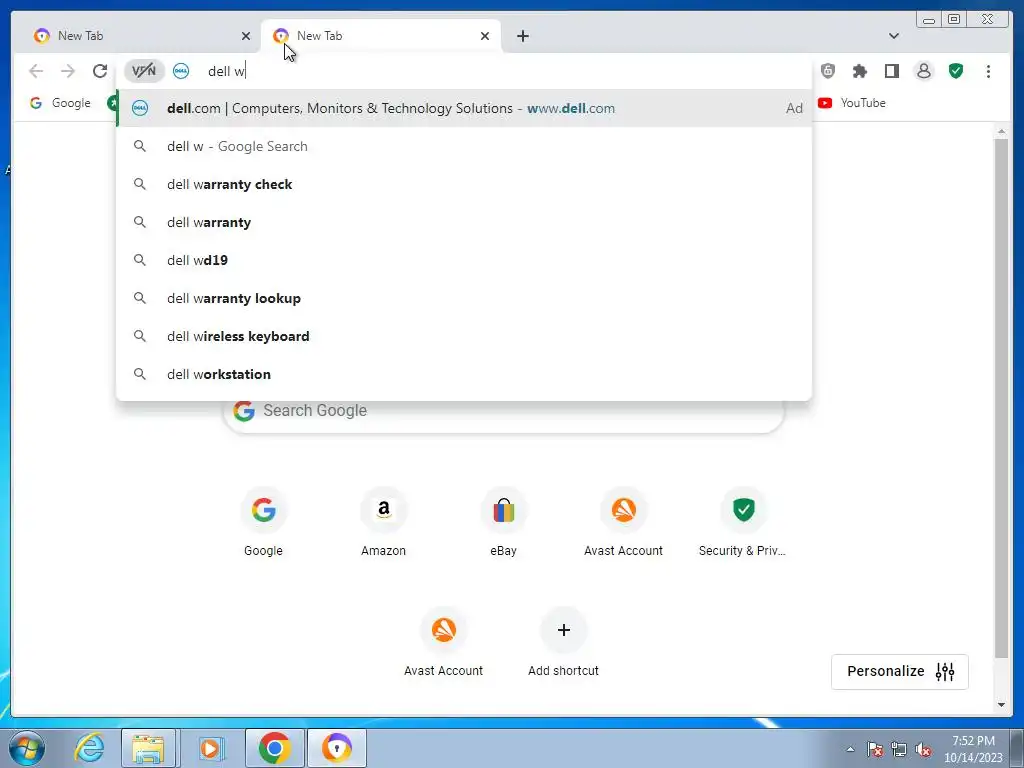Screen dimensions: 1024x768
Task: Open the Amazon shortcut tile
Action: coord(383,522)
